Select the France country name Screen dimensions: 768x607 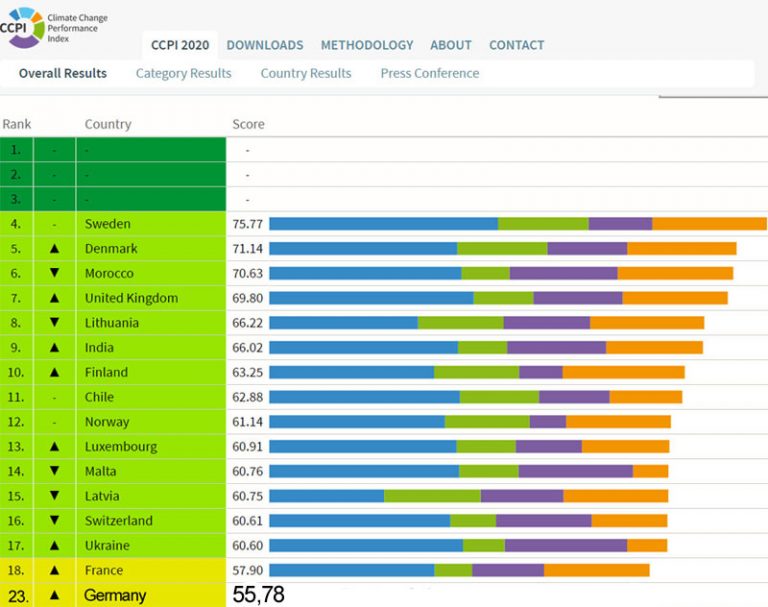[104, 570]
